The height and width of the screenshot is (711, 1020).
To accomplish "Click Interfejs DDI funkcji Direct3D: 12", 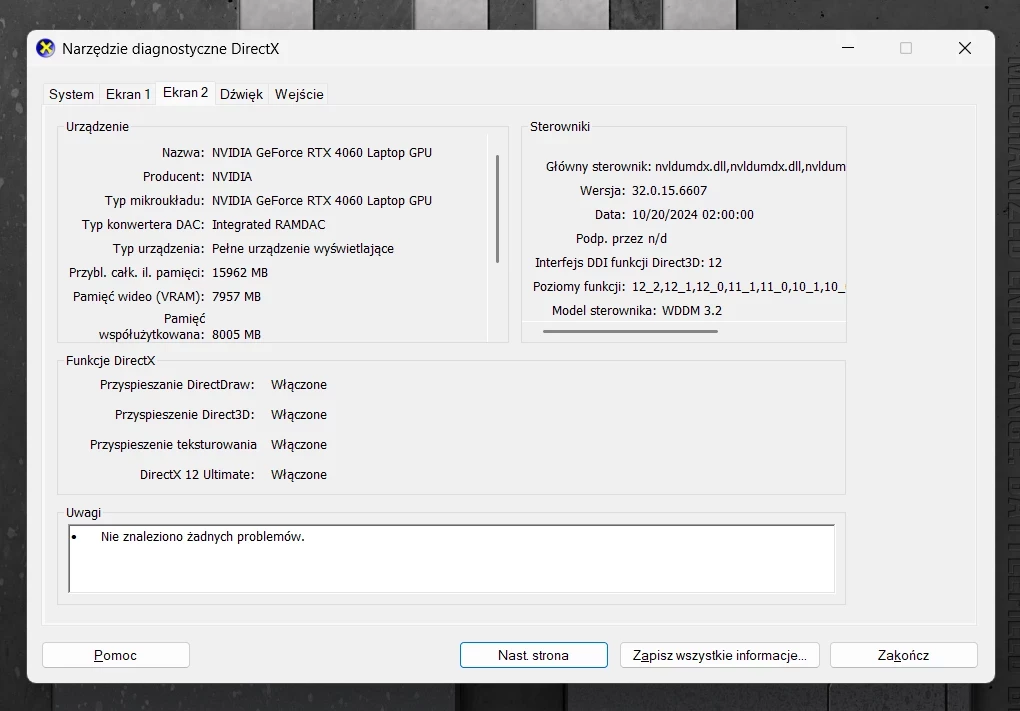I will click(x=628, y=263).
